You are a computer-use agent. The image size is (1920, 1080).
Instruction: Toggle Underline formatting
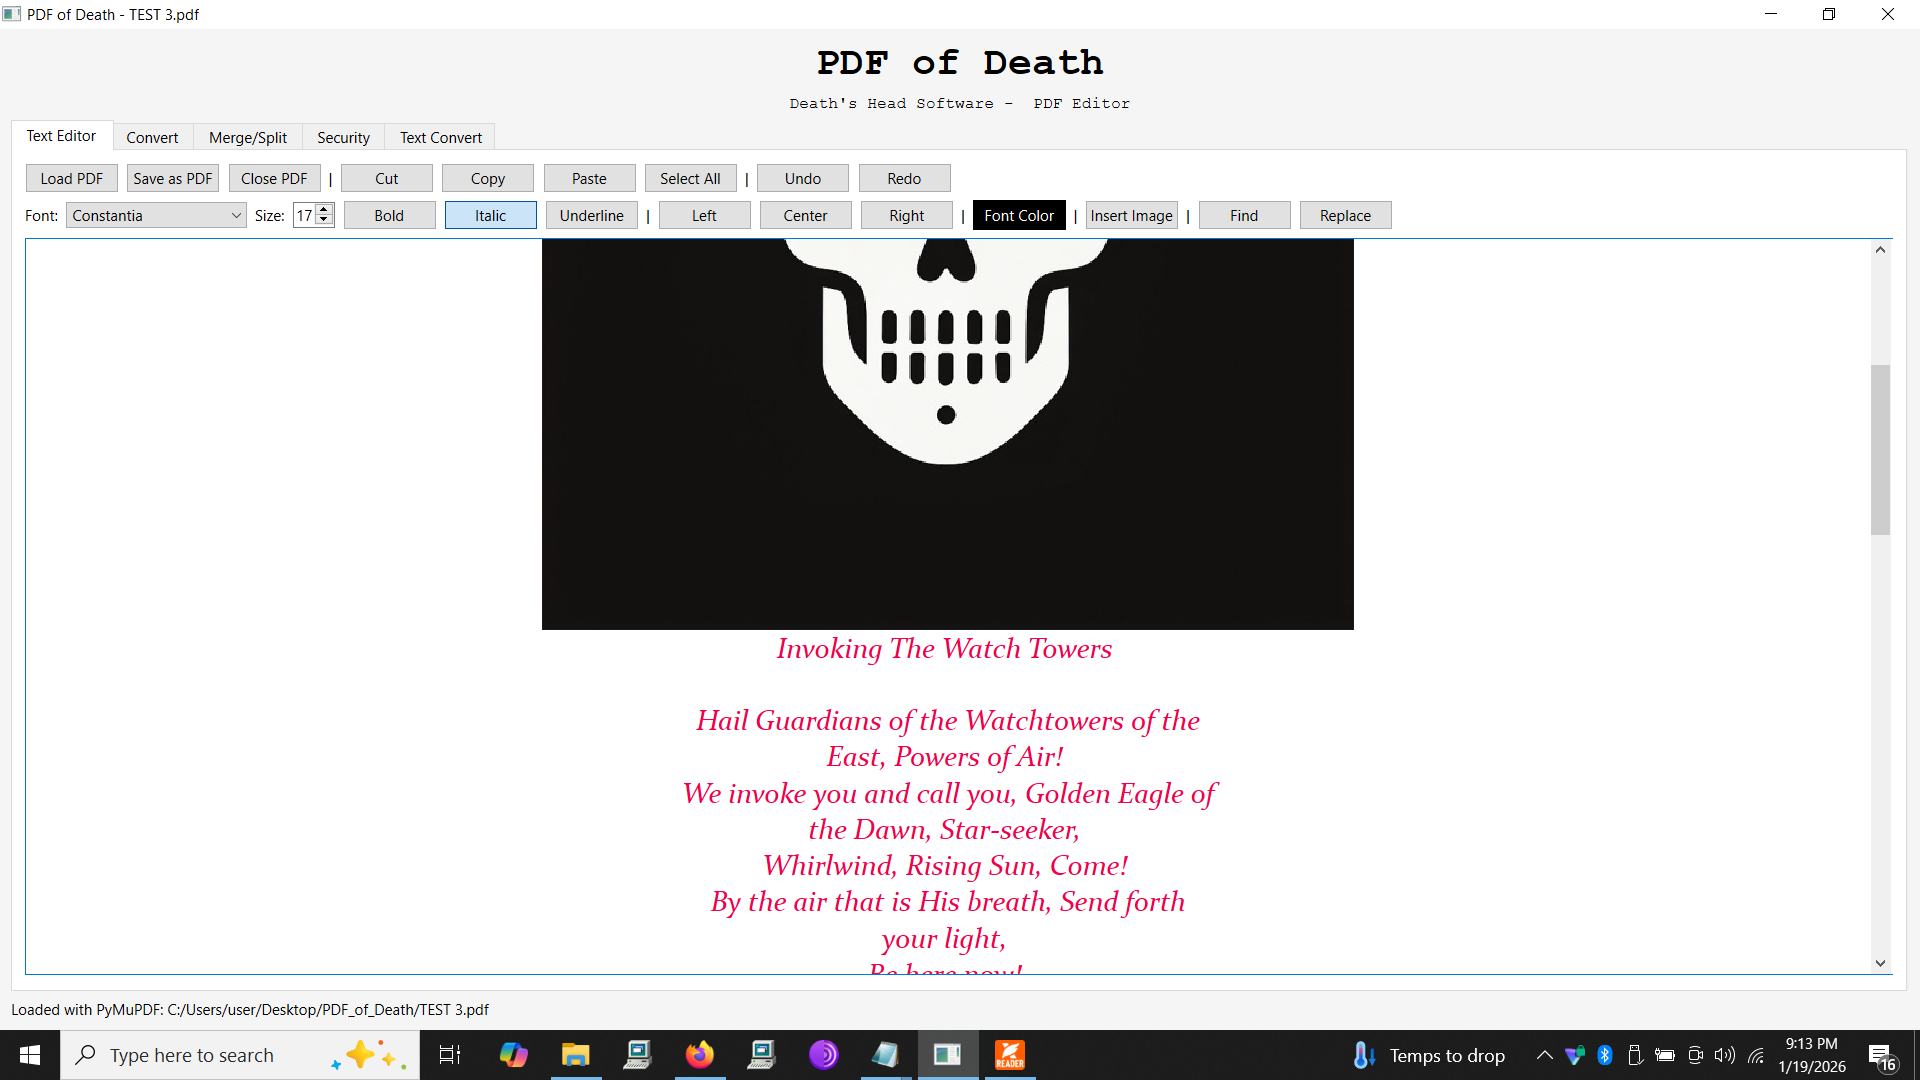pyautogui.click(x=591, y=215)
